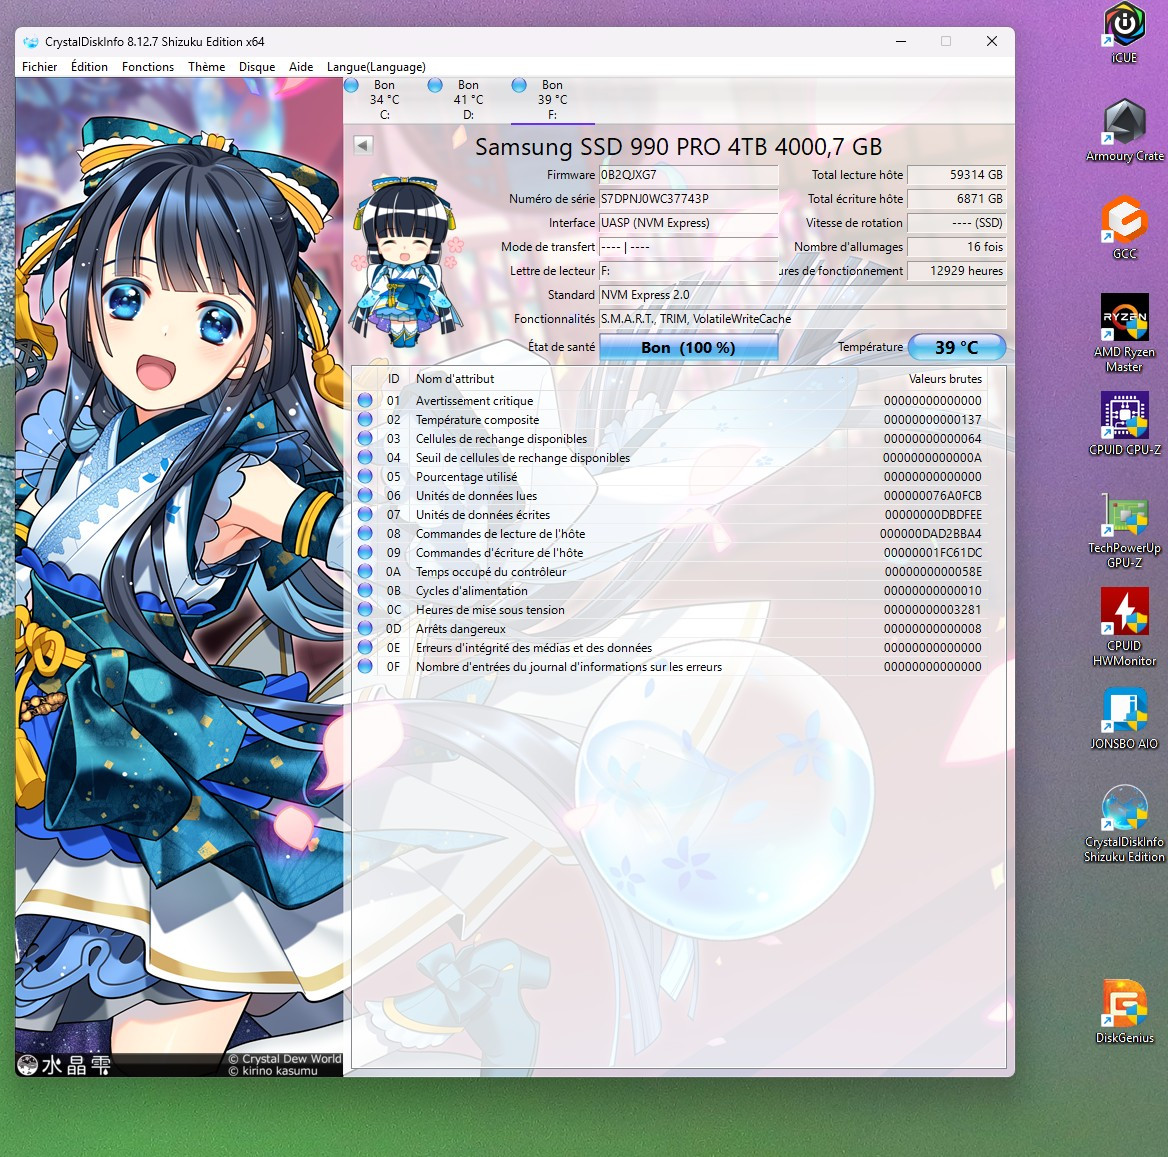1168x1157 pixels.
Task: Launch JONSBO AIO desktop icon
Action: pyautogui.click(x=1124, y=718)
